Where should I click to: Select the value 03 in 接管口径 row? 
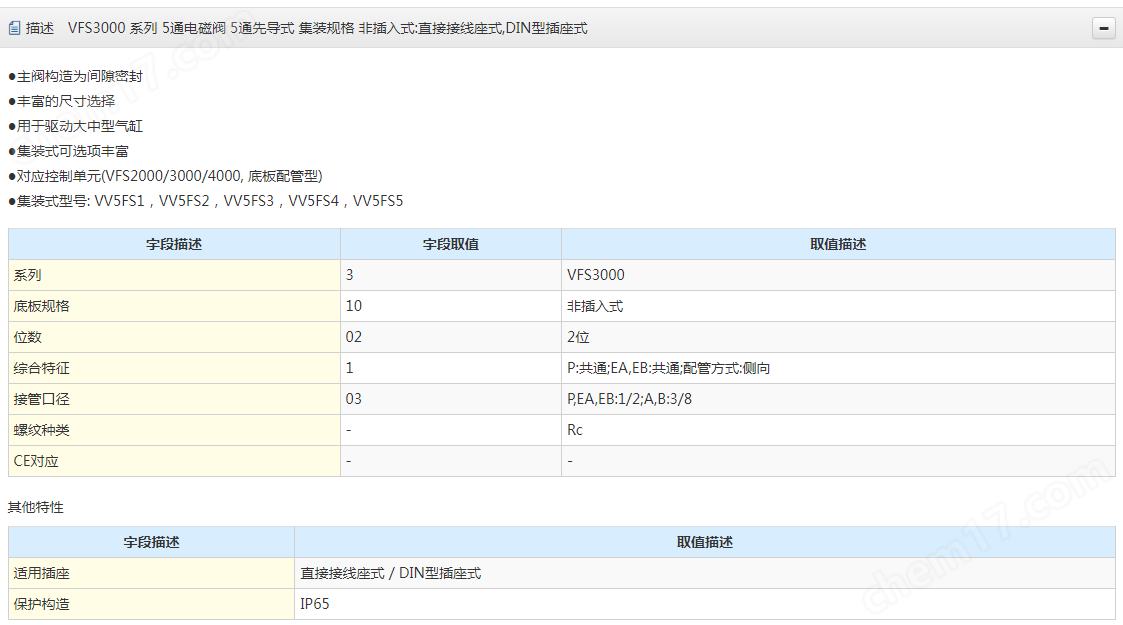coord(450,399)
